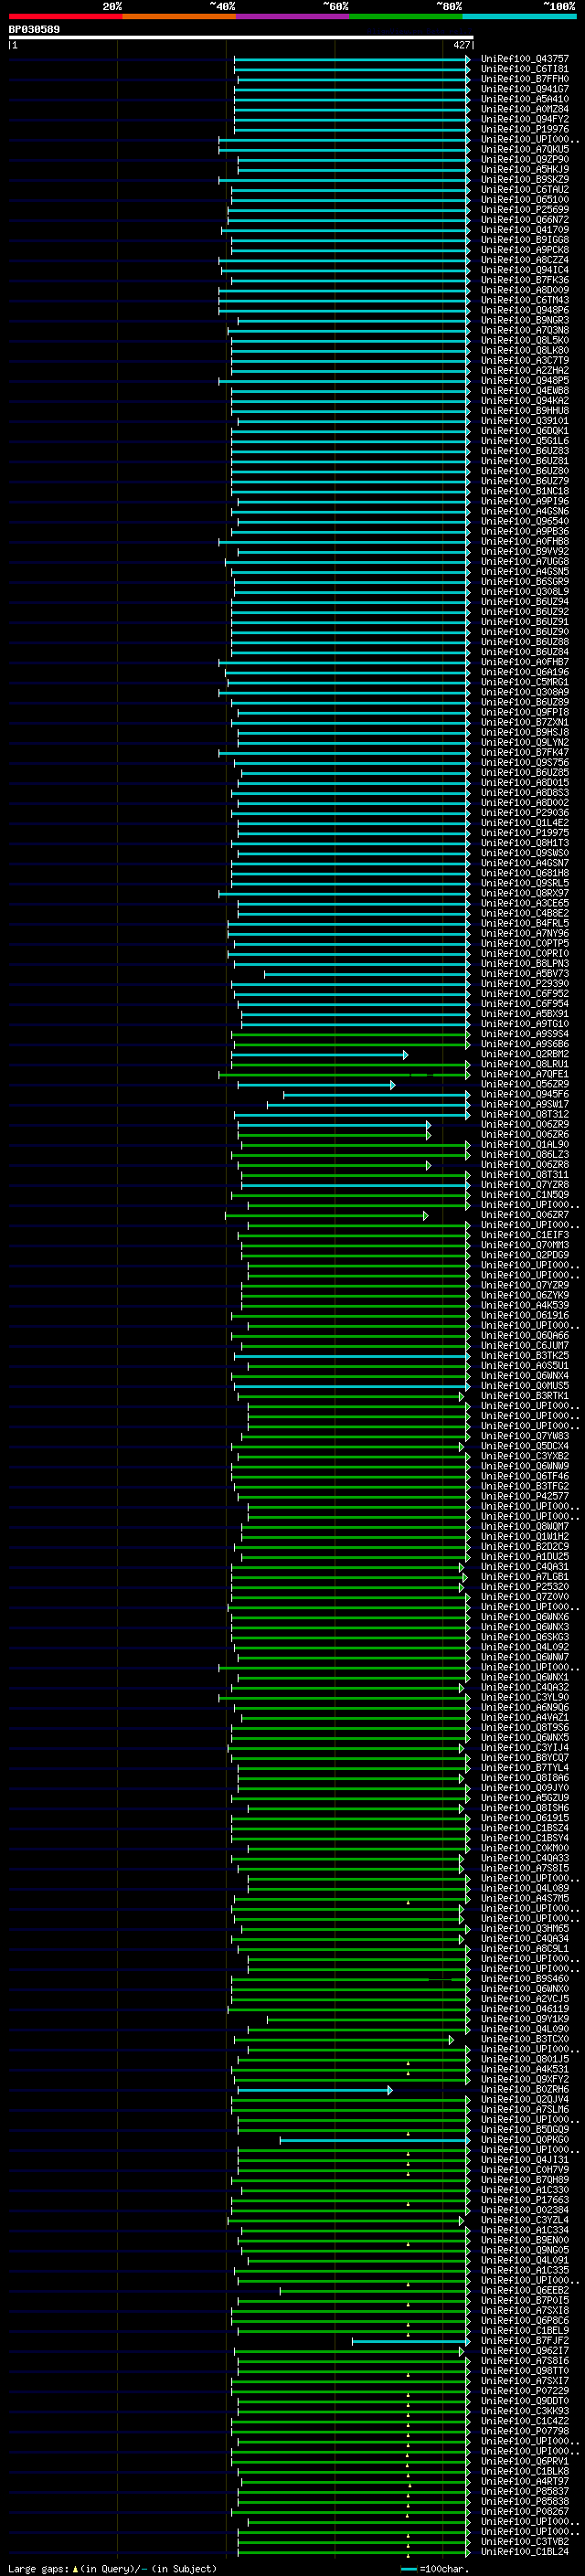Click the UniRef100_C6TAU2 entry
This screenshot has width=585, height=2576.
(524, 190)
